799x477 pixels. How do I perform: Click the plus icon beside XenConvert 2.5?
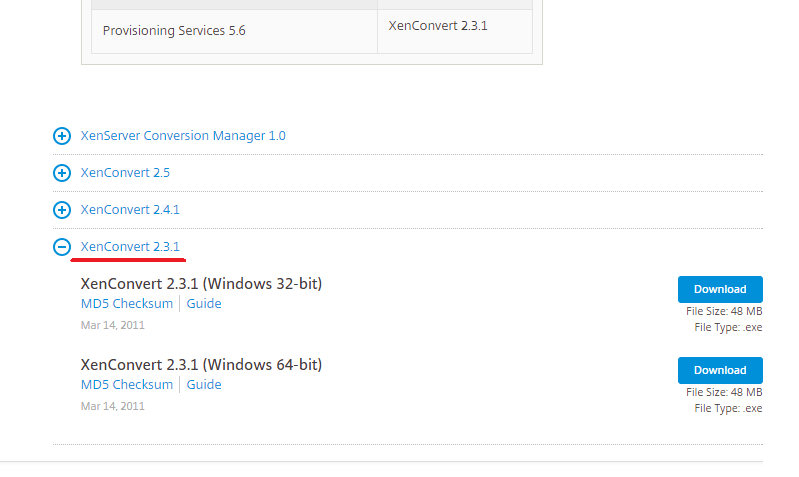pyautogui.click(x=62, y=173)
